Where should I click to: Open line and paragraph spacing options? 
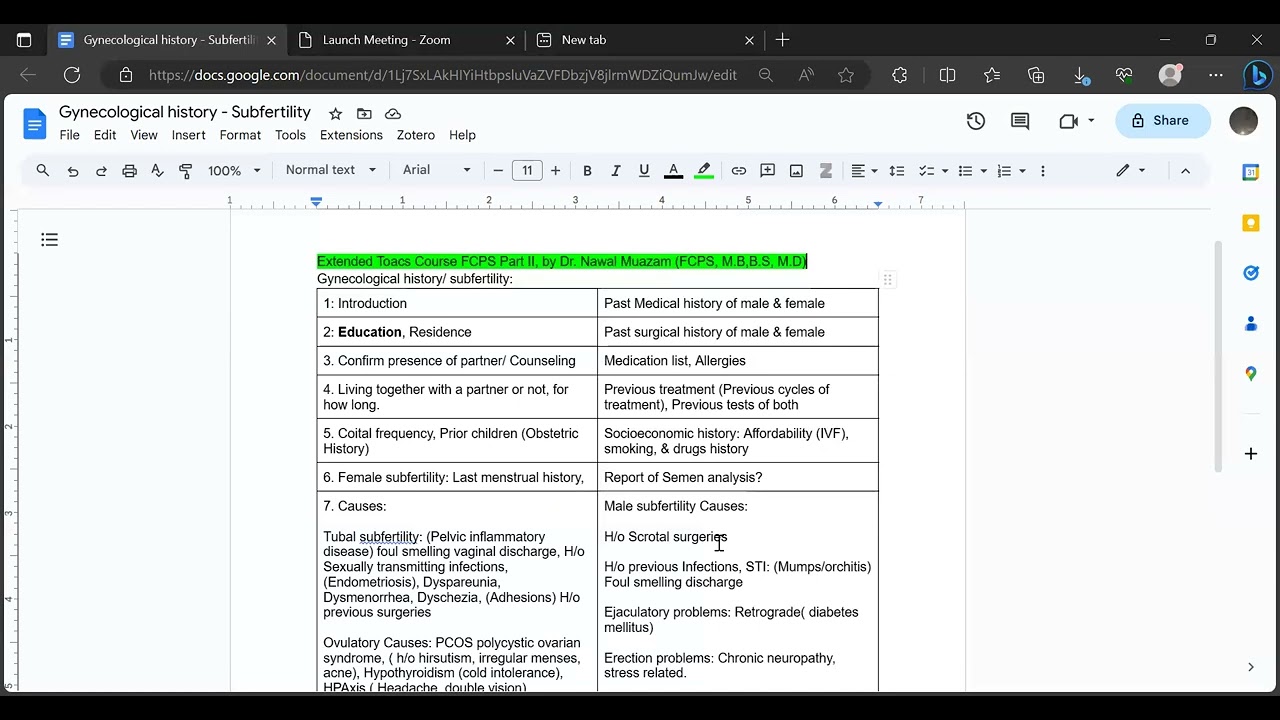[897, 171]
